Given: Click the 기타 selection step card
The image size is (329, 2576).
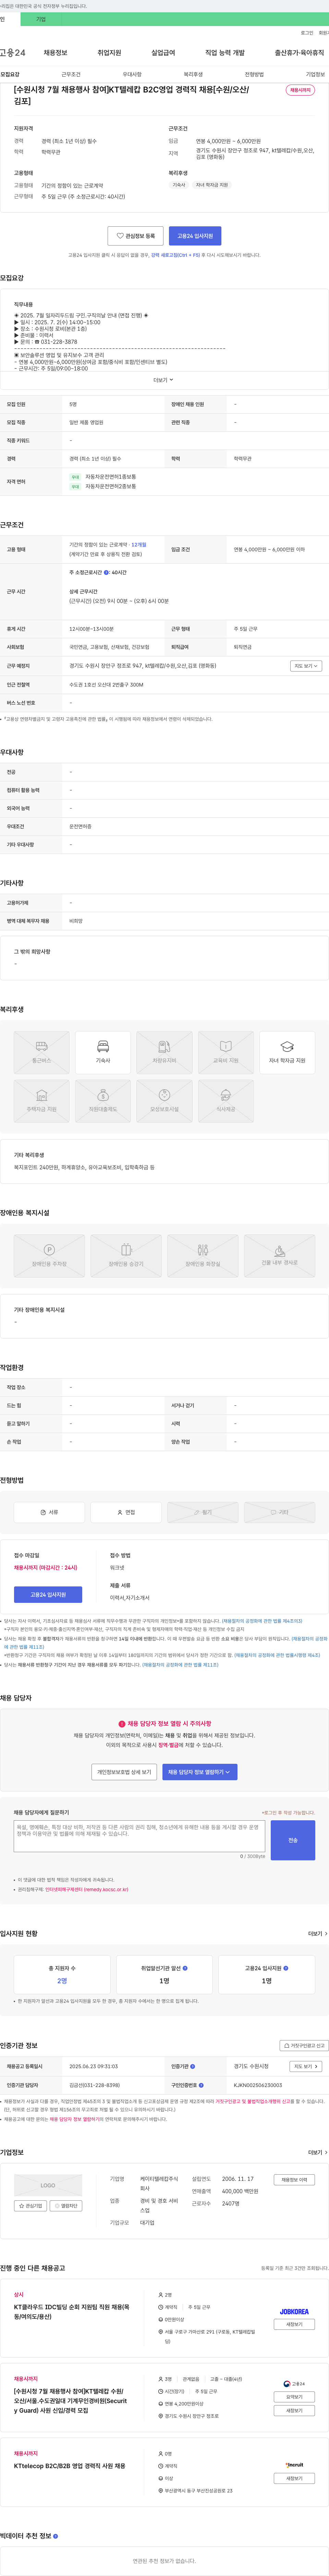Looking at the screenshot, I should click(x=279, y=1512).
